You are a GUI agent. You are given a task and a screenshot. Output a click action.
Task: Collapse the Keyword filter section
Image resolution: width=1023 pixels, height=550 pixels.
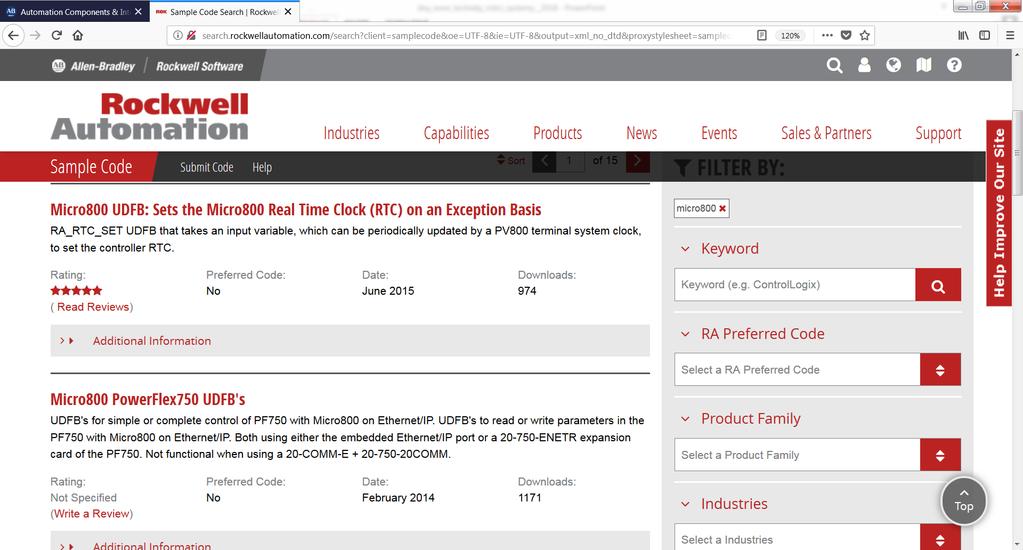tap(685, 249)
